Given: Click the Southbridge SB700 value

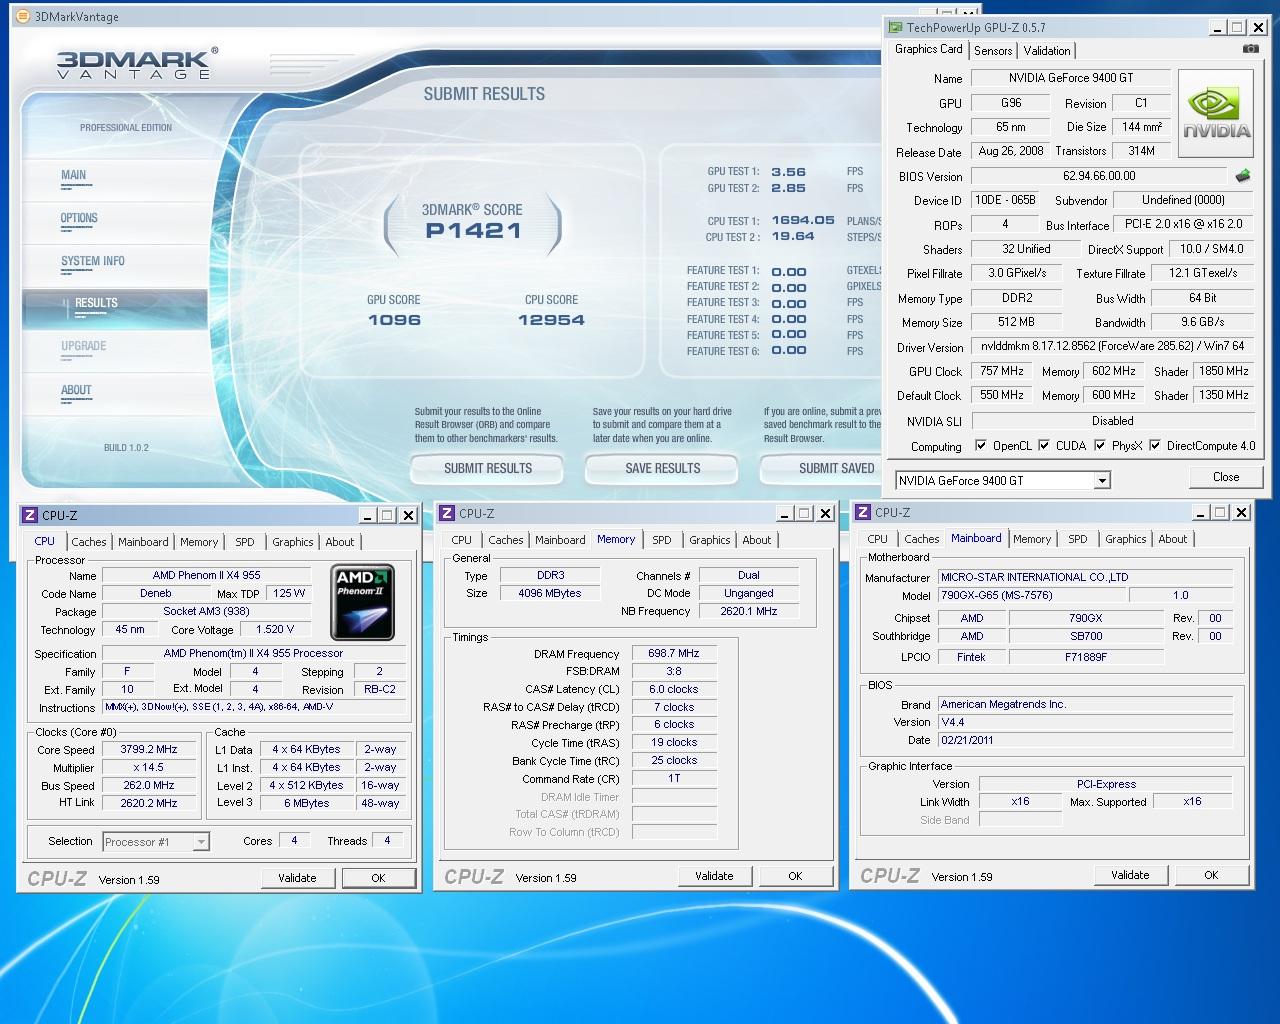Looking at the screenshot, I should click(x=1086, y=636).
